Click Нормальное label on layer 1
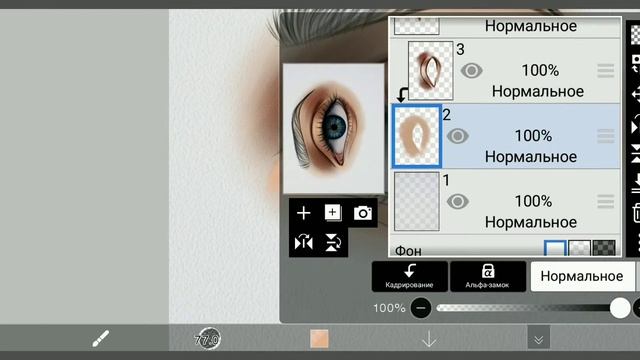640x360 pixels. click(531, 222)
